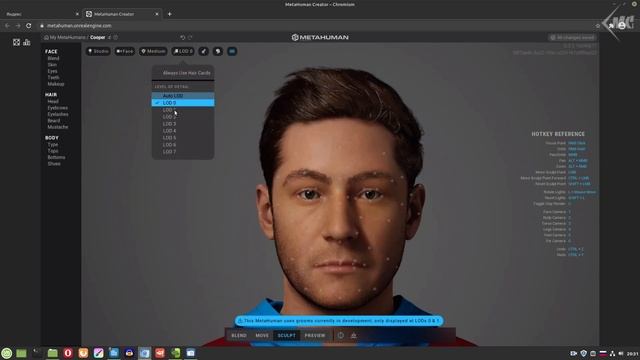Bookmark page with the star icon

[x=598, y=25]
